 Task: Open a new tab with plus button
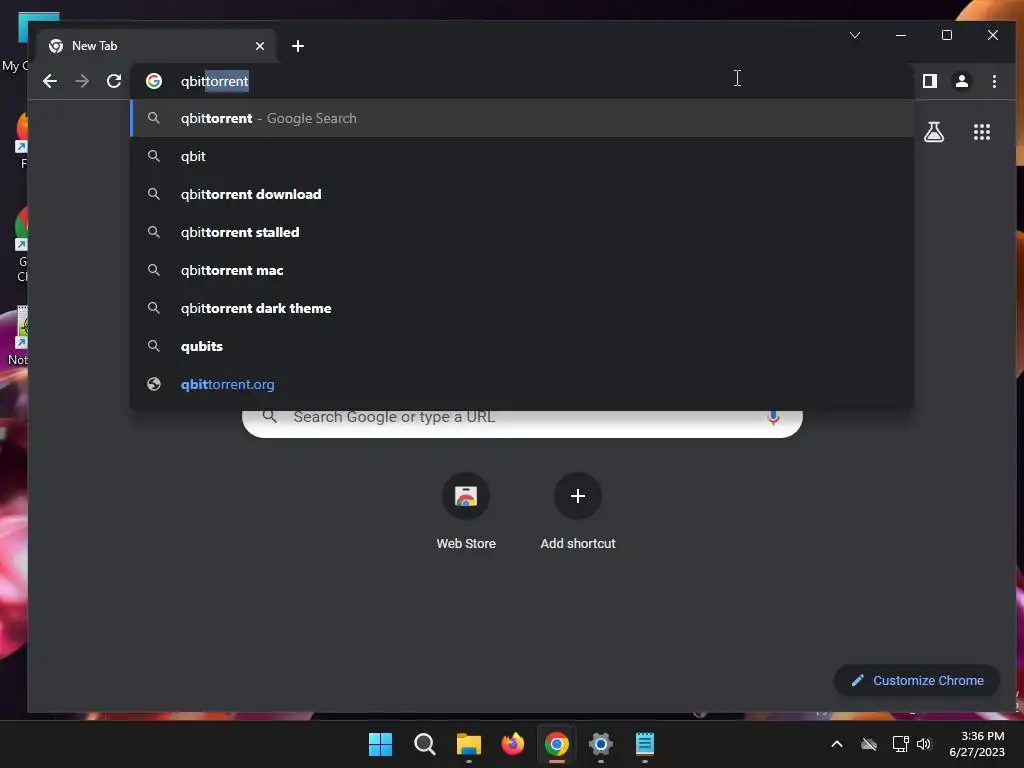[298, 46]
